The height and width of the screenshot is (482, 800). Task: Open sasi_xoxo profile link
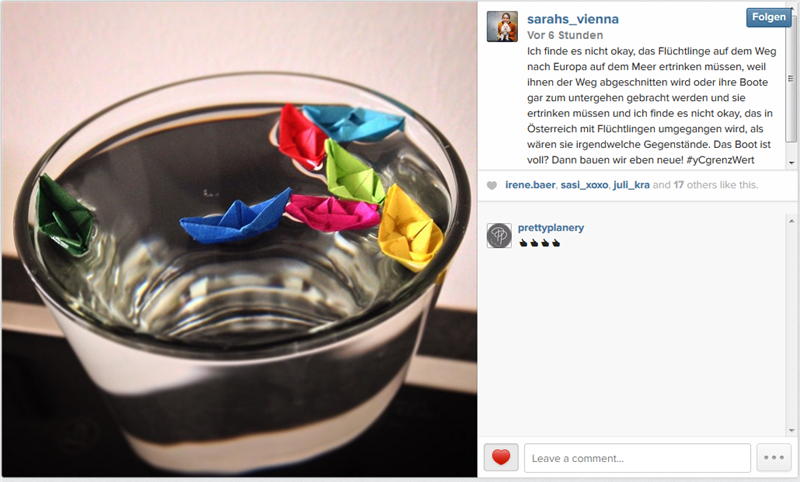click(x=584, y=185)
